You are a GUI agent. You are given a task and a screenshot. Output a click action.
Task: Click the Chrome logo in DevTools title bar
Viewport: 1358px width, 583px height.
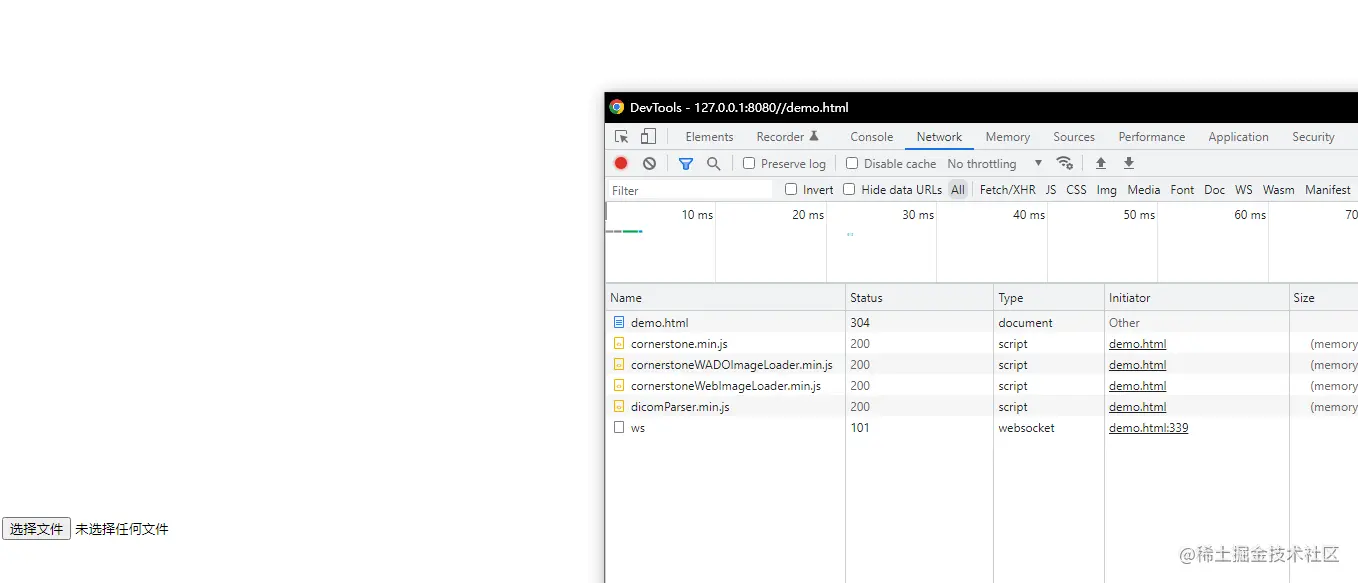[617, 107]
